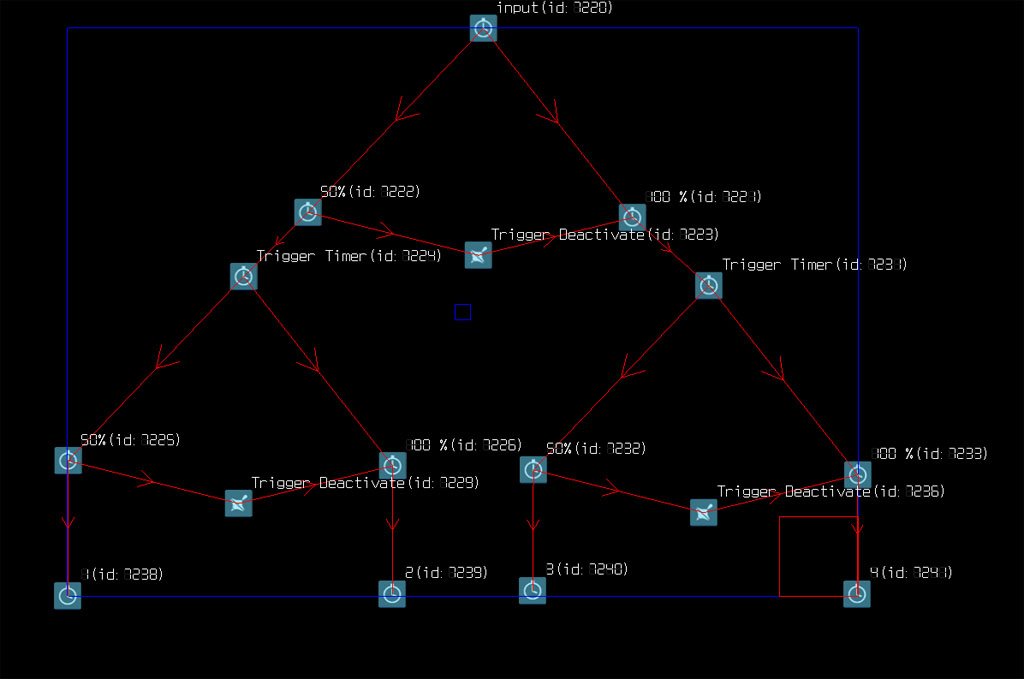Click the 'Trigger Deactivate (id: 7223)' label
The height and width of the screenshot is (679, 1024).
click(605, 234)
